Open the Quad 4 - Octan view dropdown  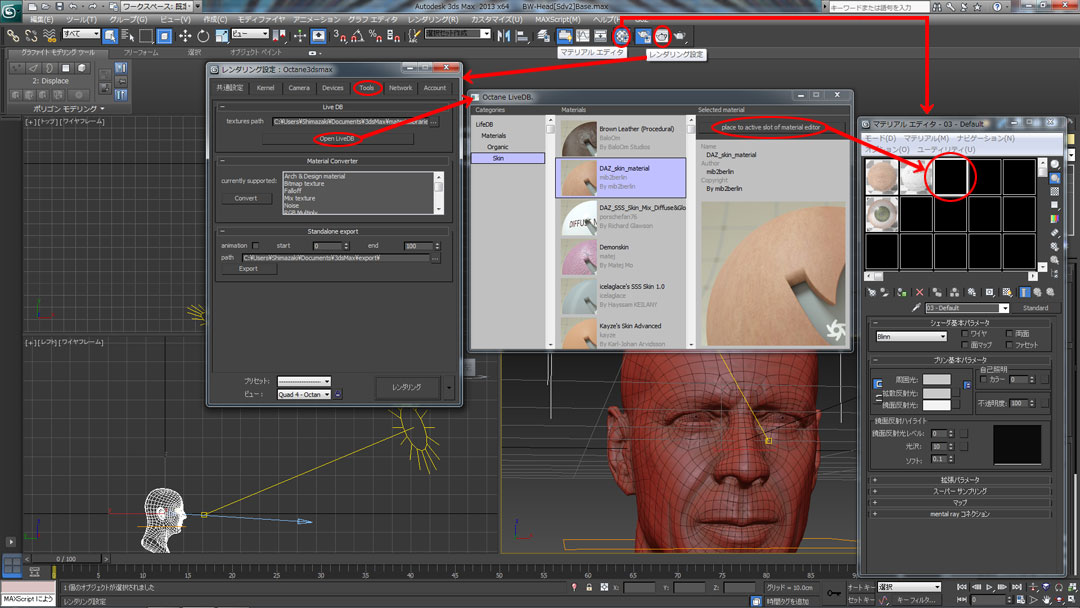(304, 395)
